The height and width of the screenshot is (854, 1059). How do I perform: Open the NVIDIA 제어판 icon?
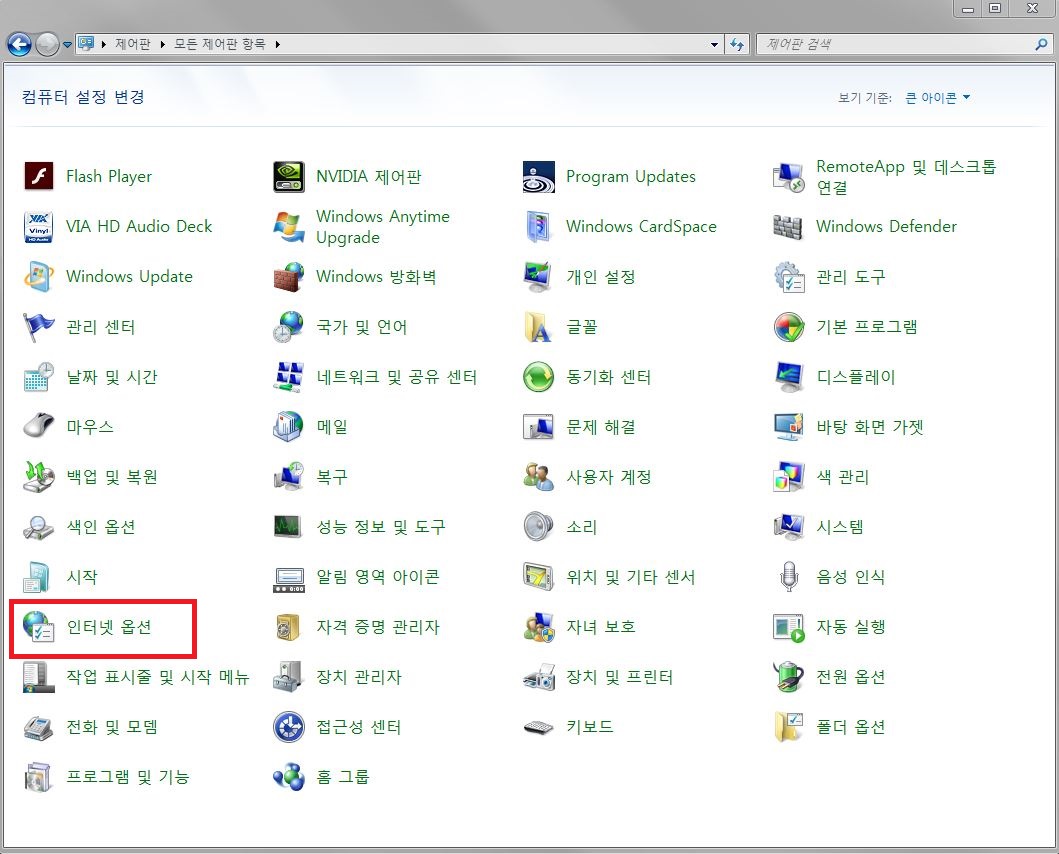(288, 176)
